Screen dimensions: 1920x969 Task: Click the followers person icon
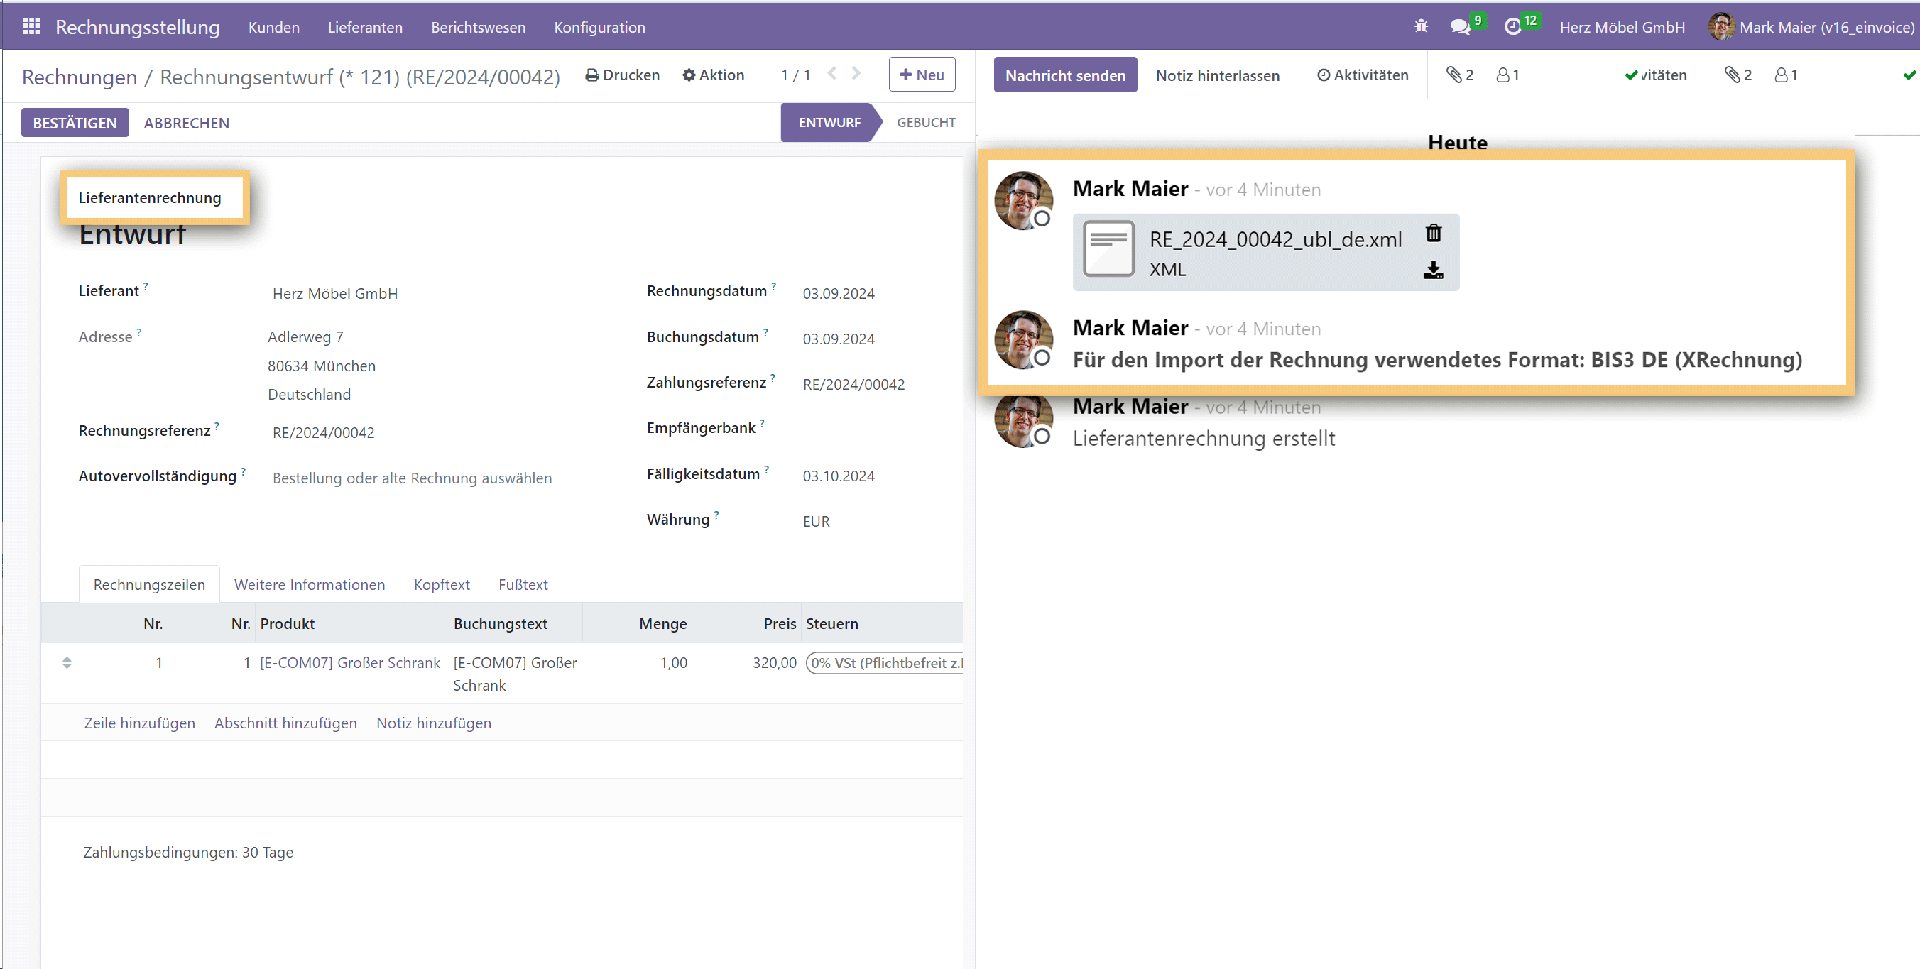[1503, 75]
